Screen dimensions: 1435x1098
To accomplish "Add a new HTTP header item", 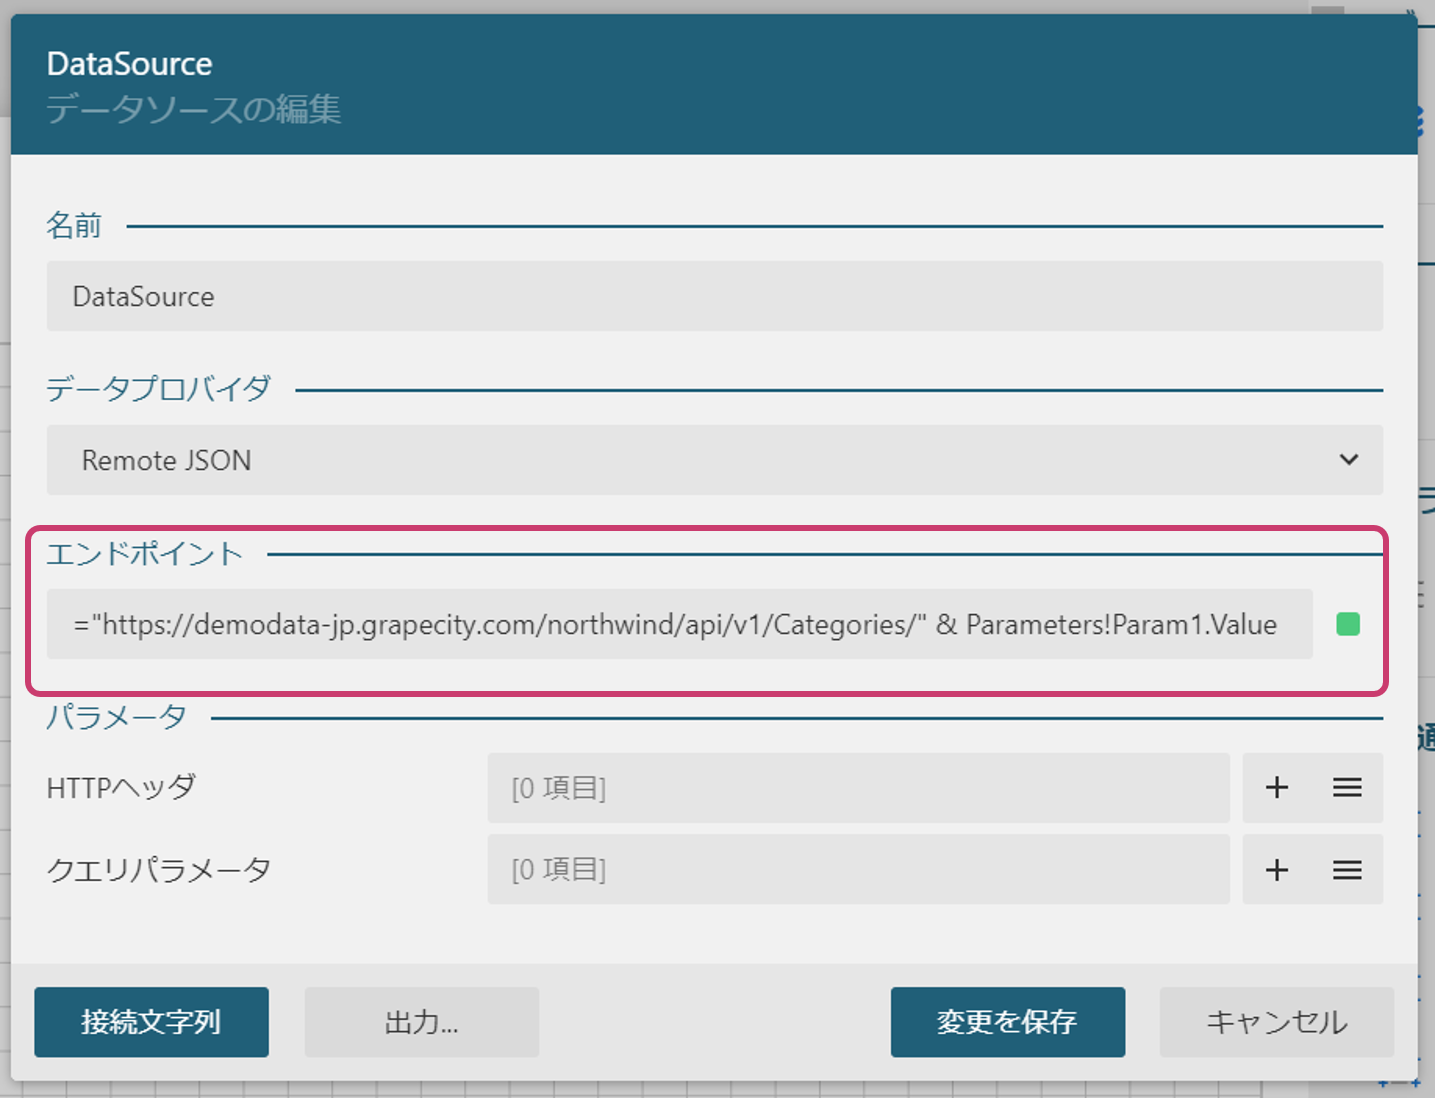I will coord(1276,788).
